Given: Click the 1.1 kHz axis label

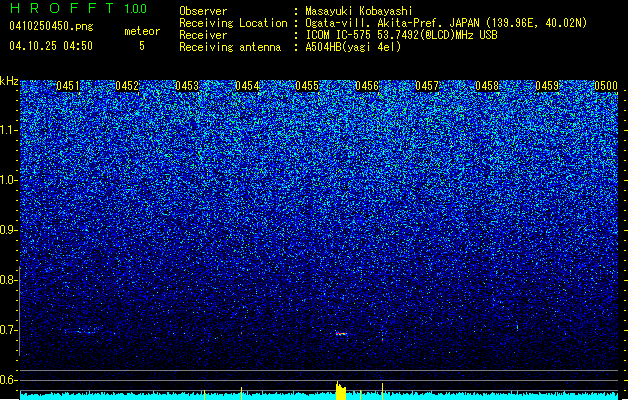Looking at the screenshot, I should [x=9, y=130].
